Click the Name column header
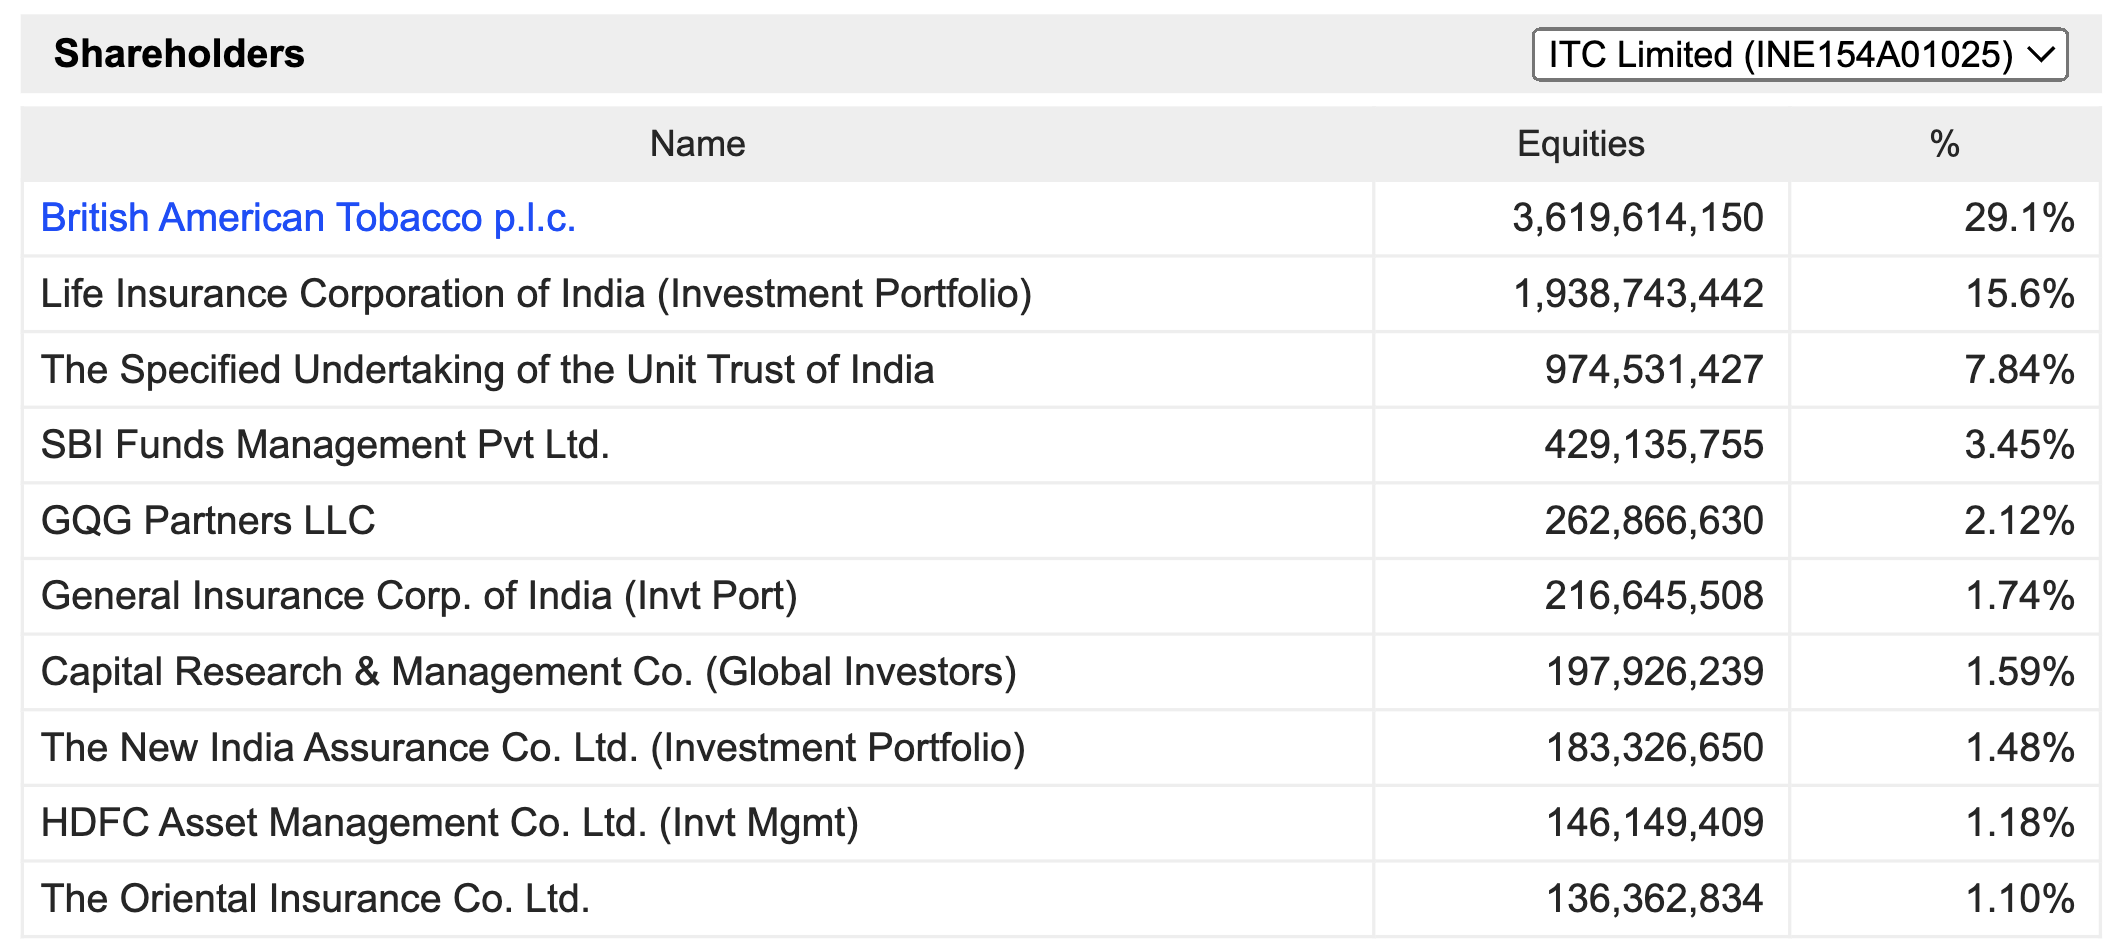This screenshot has width=2119, height=952. point(697,144)
